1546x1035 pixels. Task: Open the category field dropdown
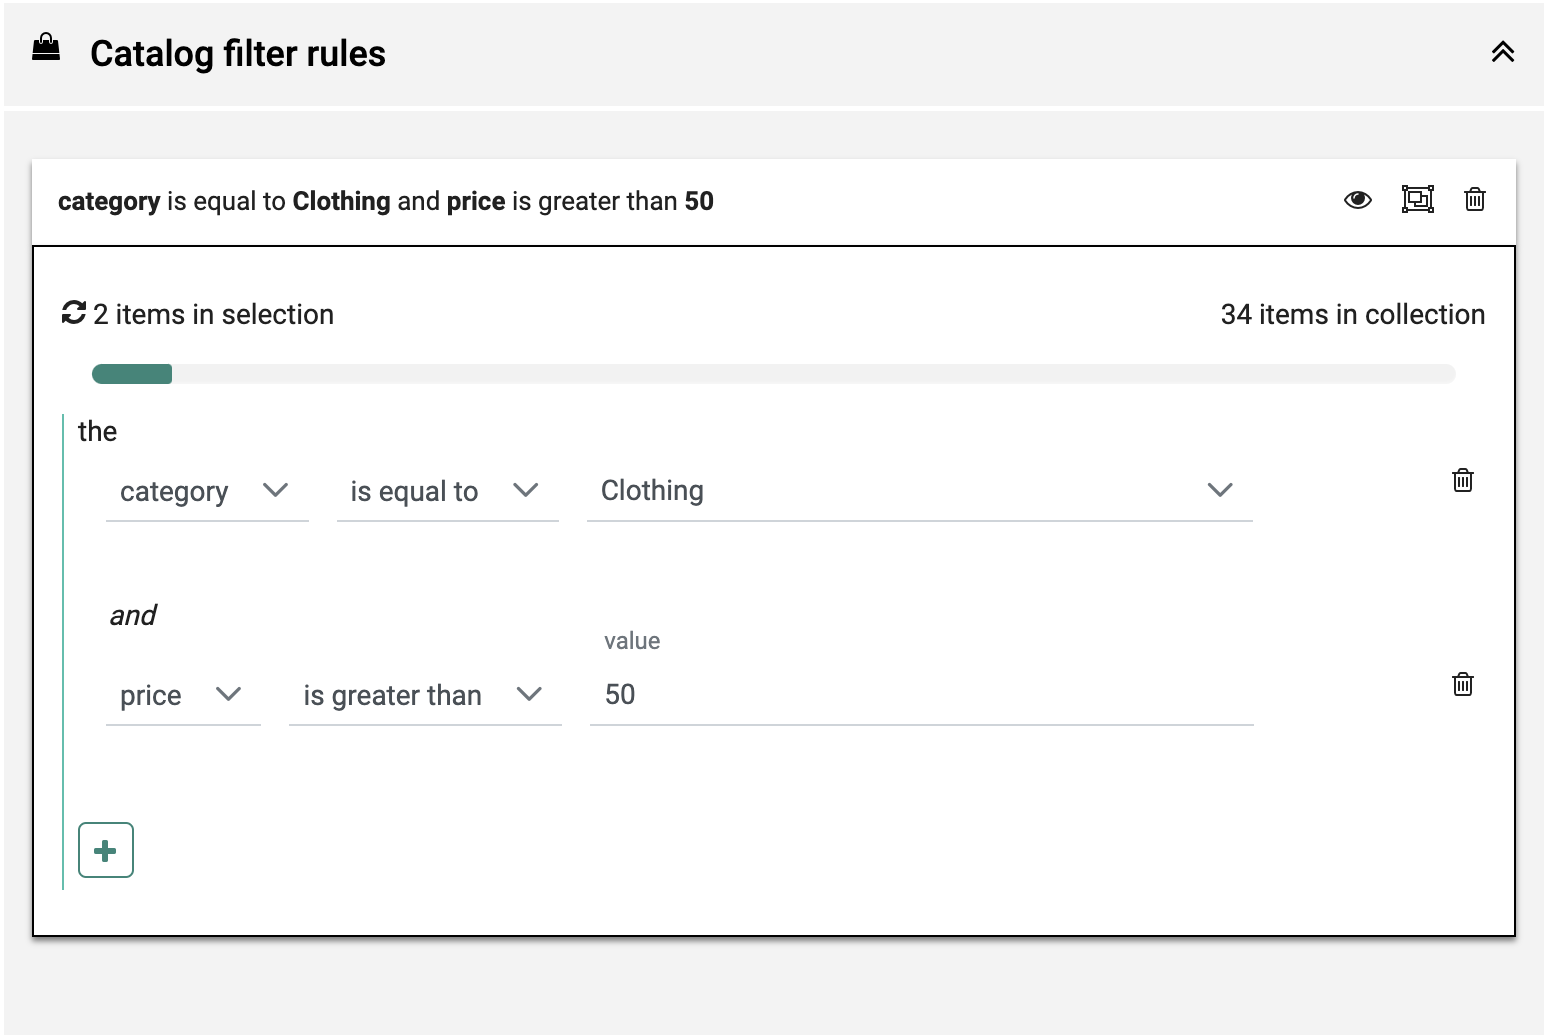pyautogui.click(x=206, y=491)
